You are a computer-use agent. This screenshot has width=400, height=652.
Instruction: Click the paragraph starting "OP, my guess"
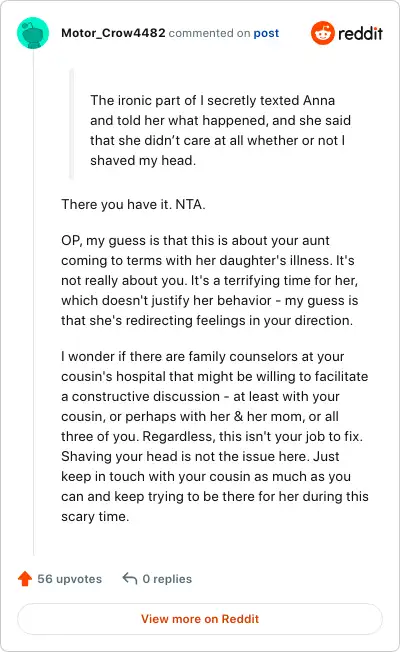[210, 280]
